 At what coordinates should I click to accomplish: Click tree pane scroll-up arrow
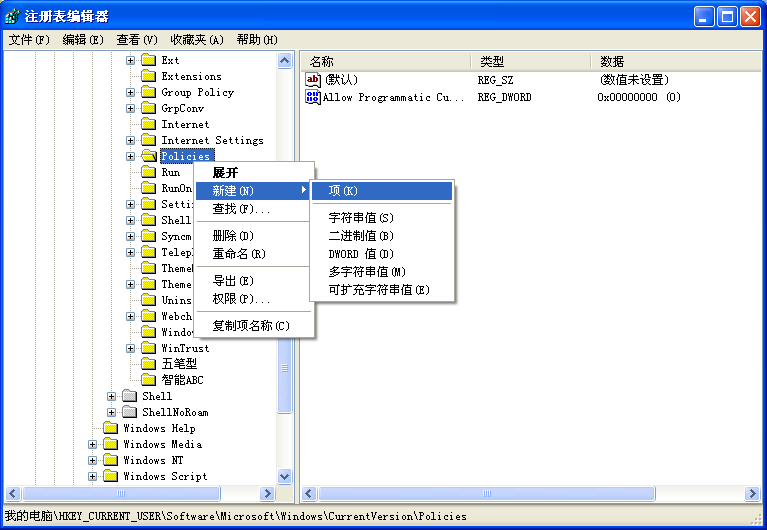284,61
